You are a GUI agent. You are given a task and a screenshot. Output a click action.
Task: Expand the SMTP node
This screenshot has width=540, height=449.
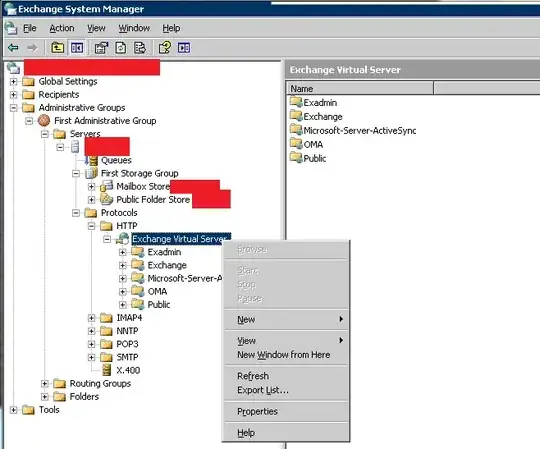[91, 357]
